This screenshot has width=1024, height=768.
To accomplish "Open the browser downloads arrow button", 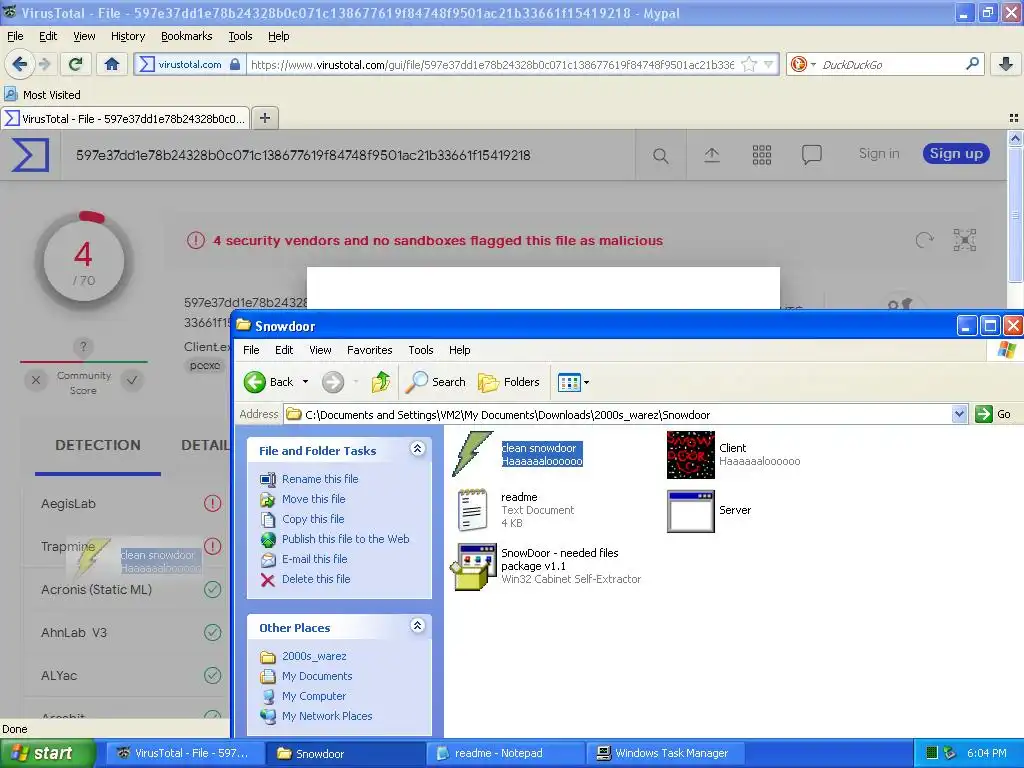I will tap(1006, 64).
